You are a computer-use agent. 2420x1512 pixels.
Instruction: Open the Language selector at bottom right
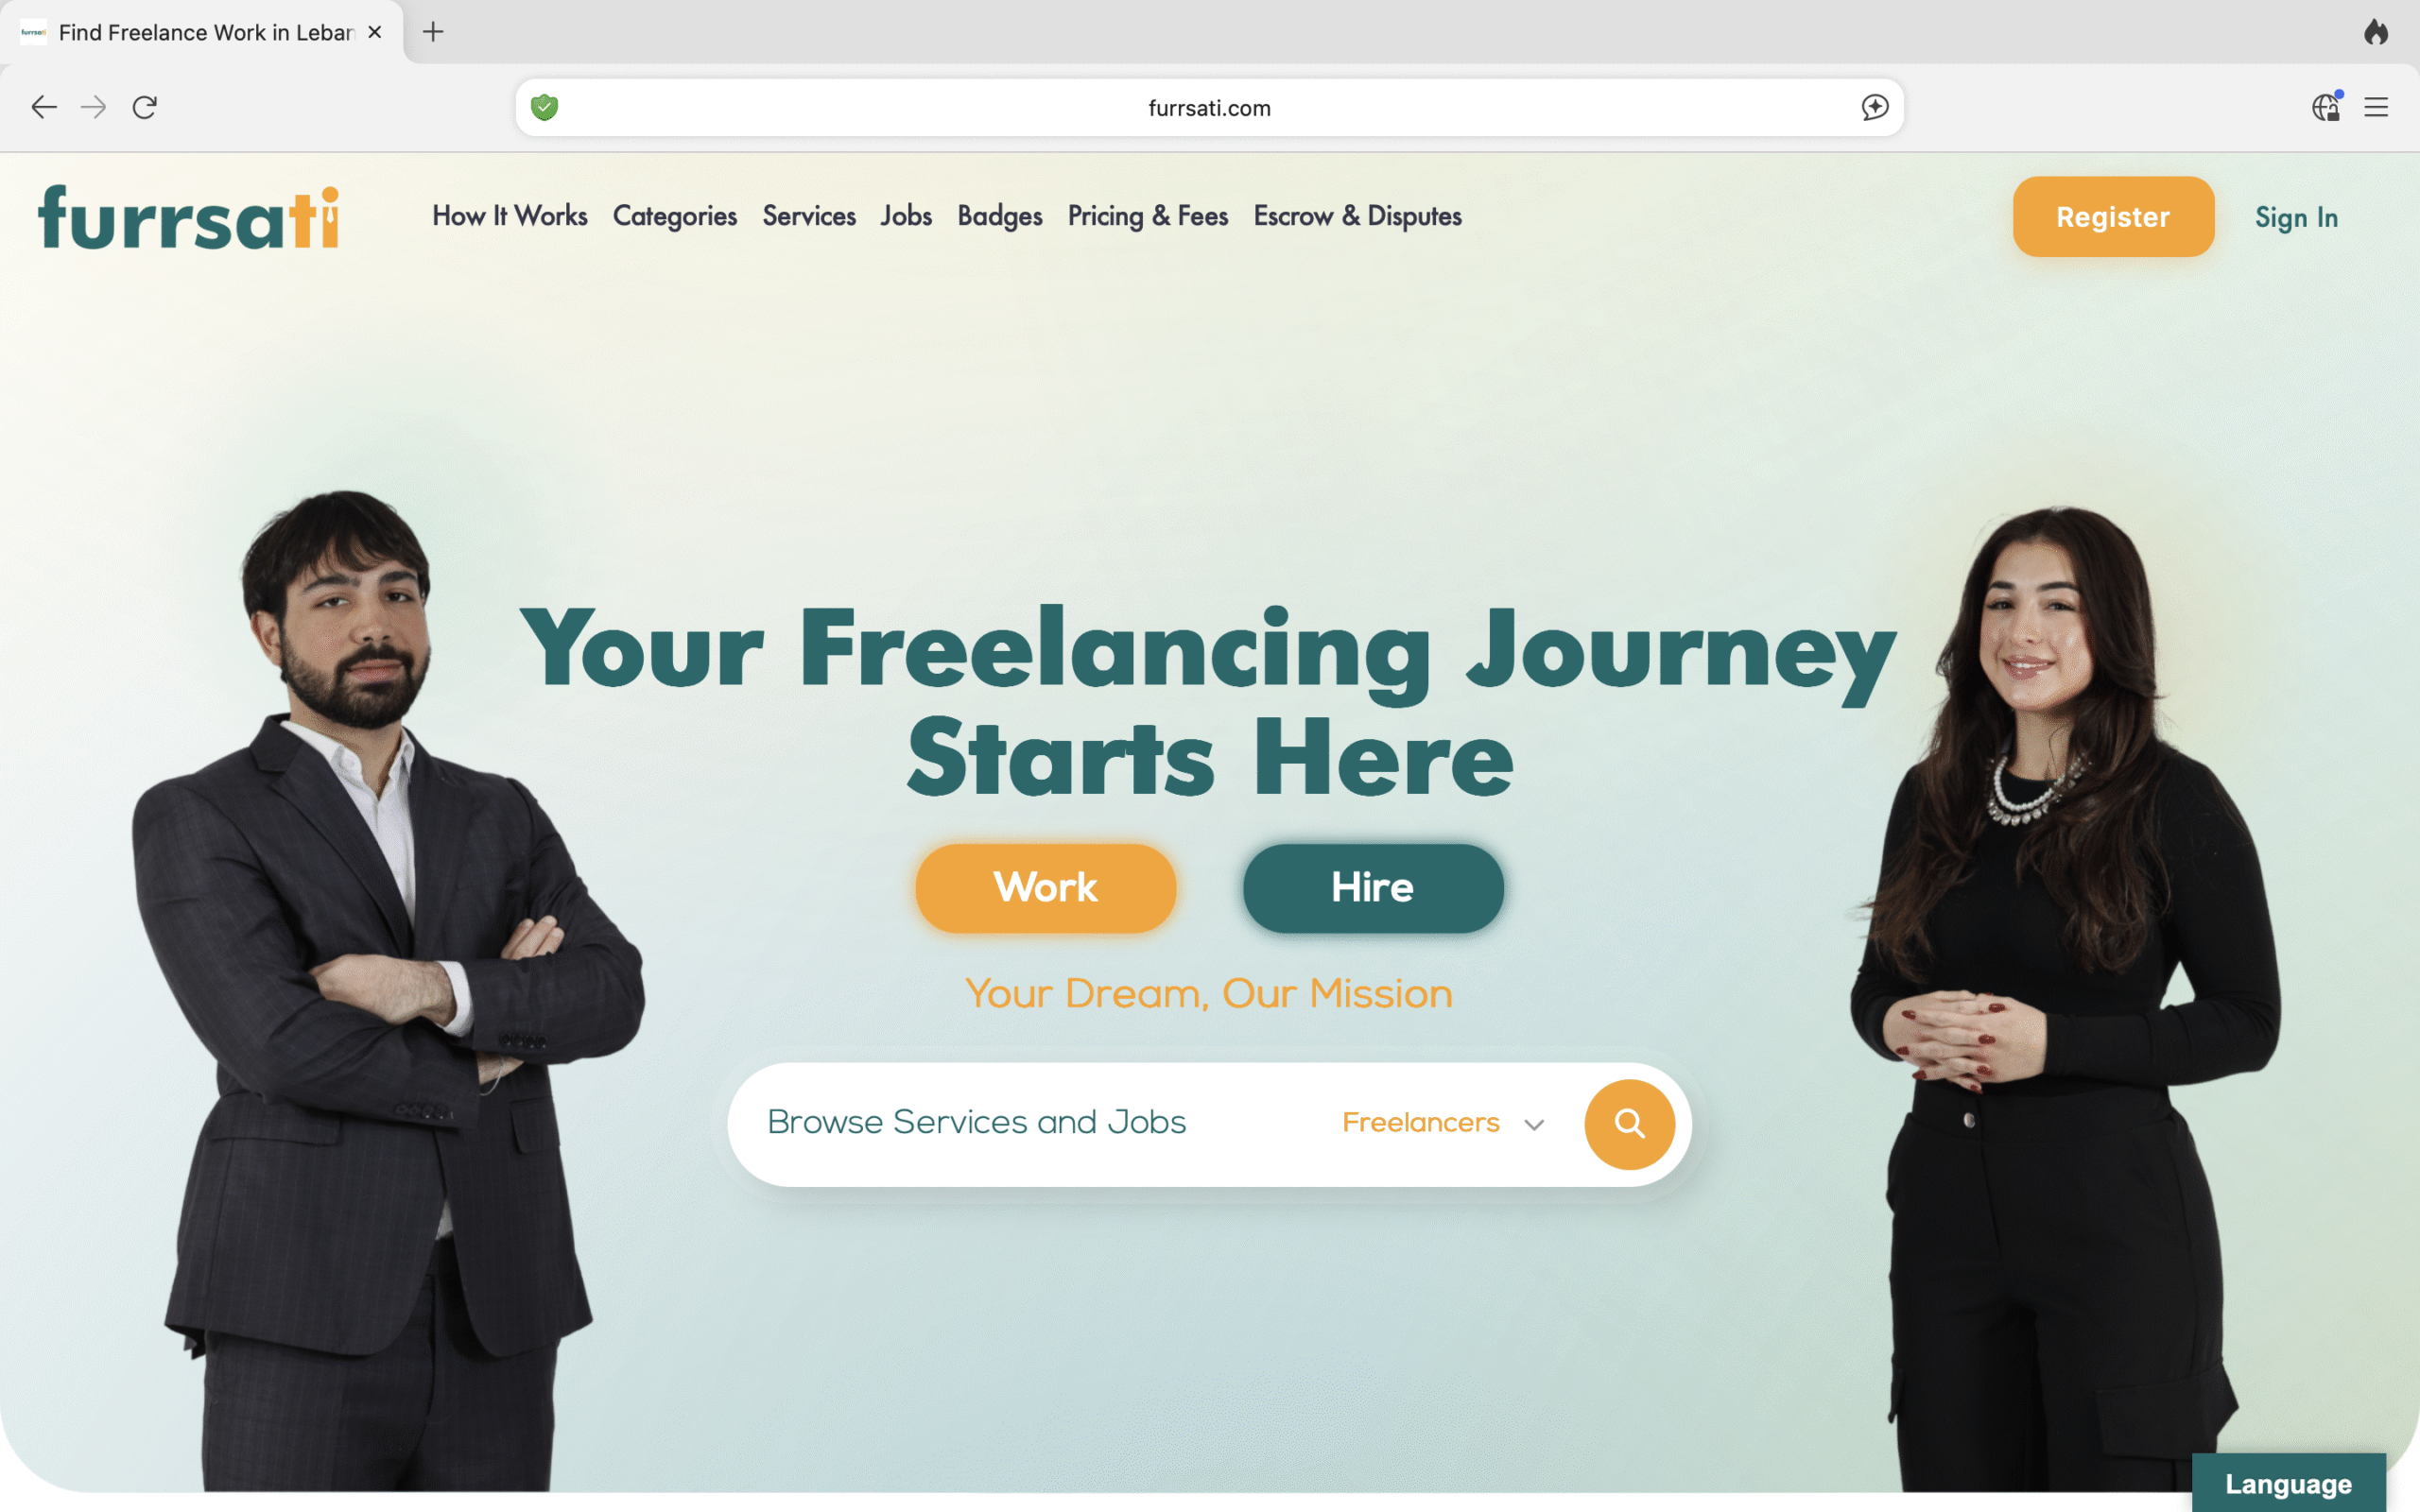[2288, 1483]
